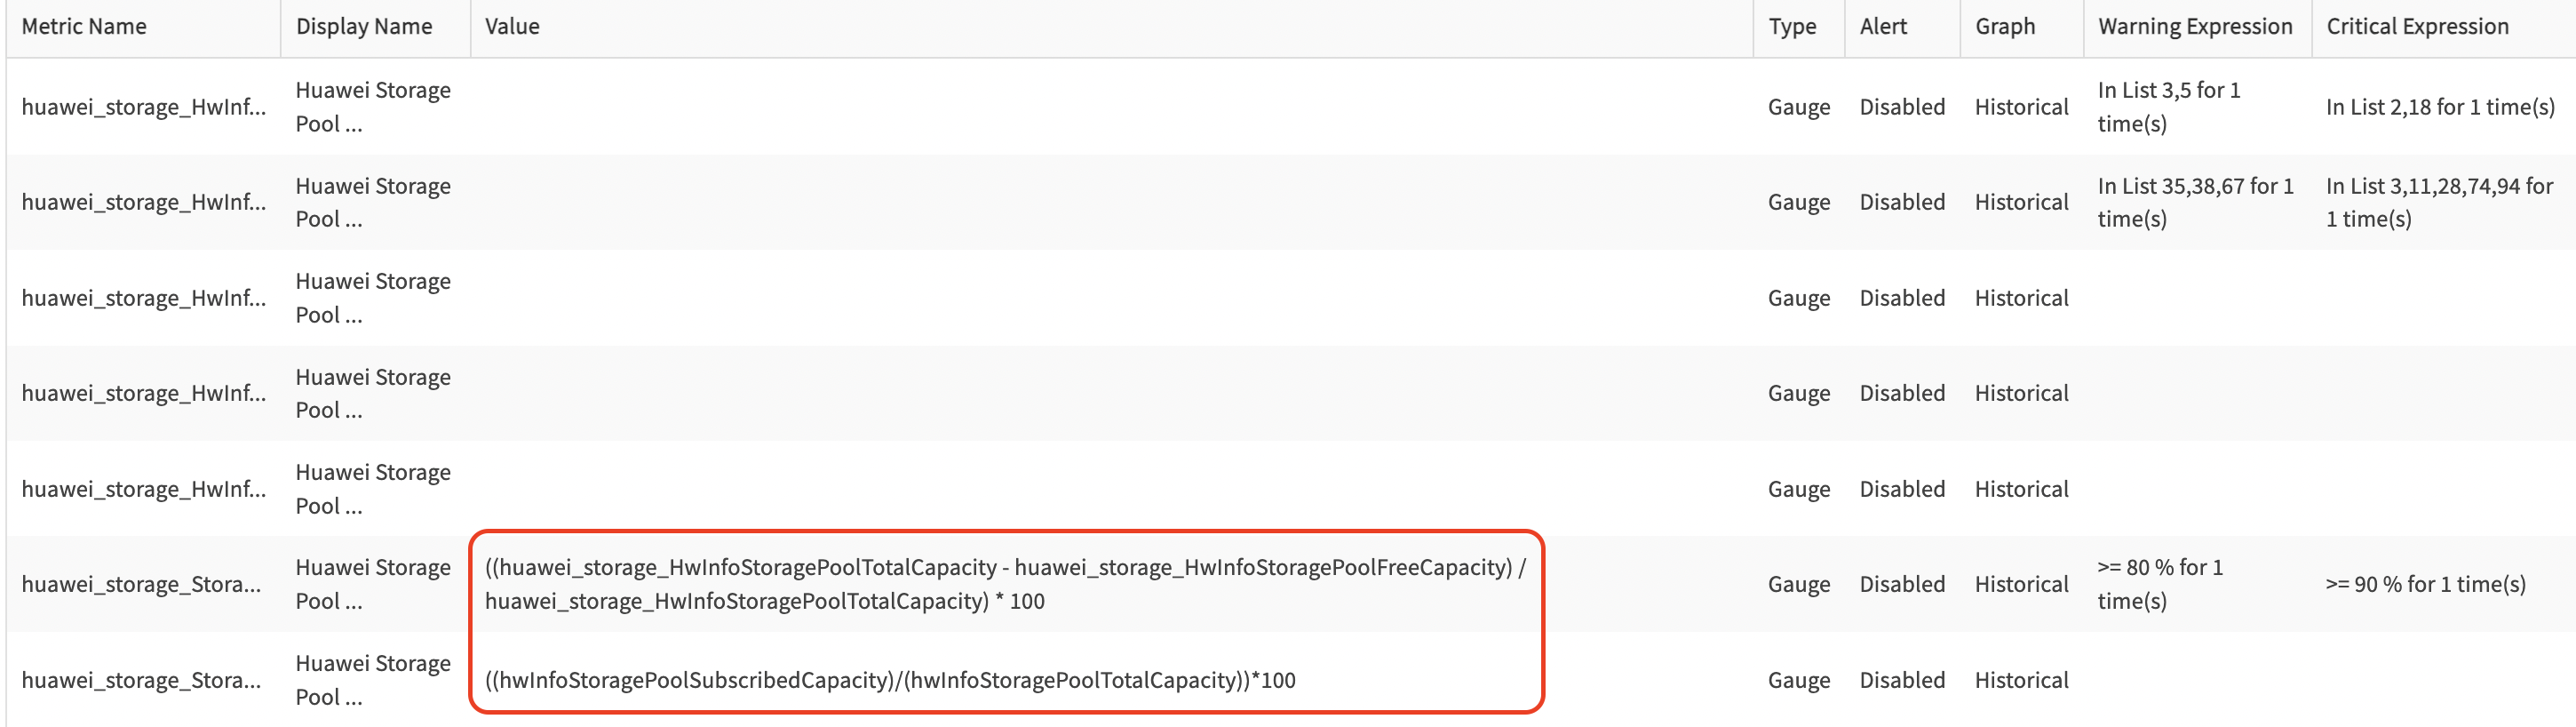Select the TotalCapacity minus FreeCapacity formula
The width and height of the screenshot is (2576, 727).
tap(1005, 584)
